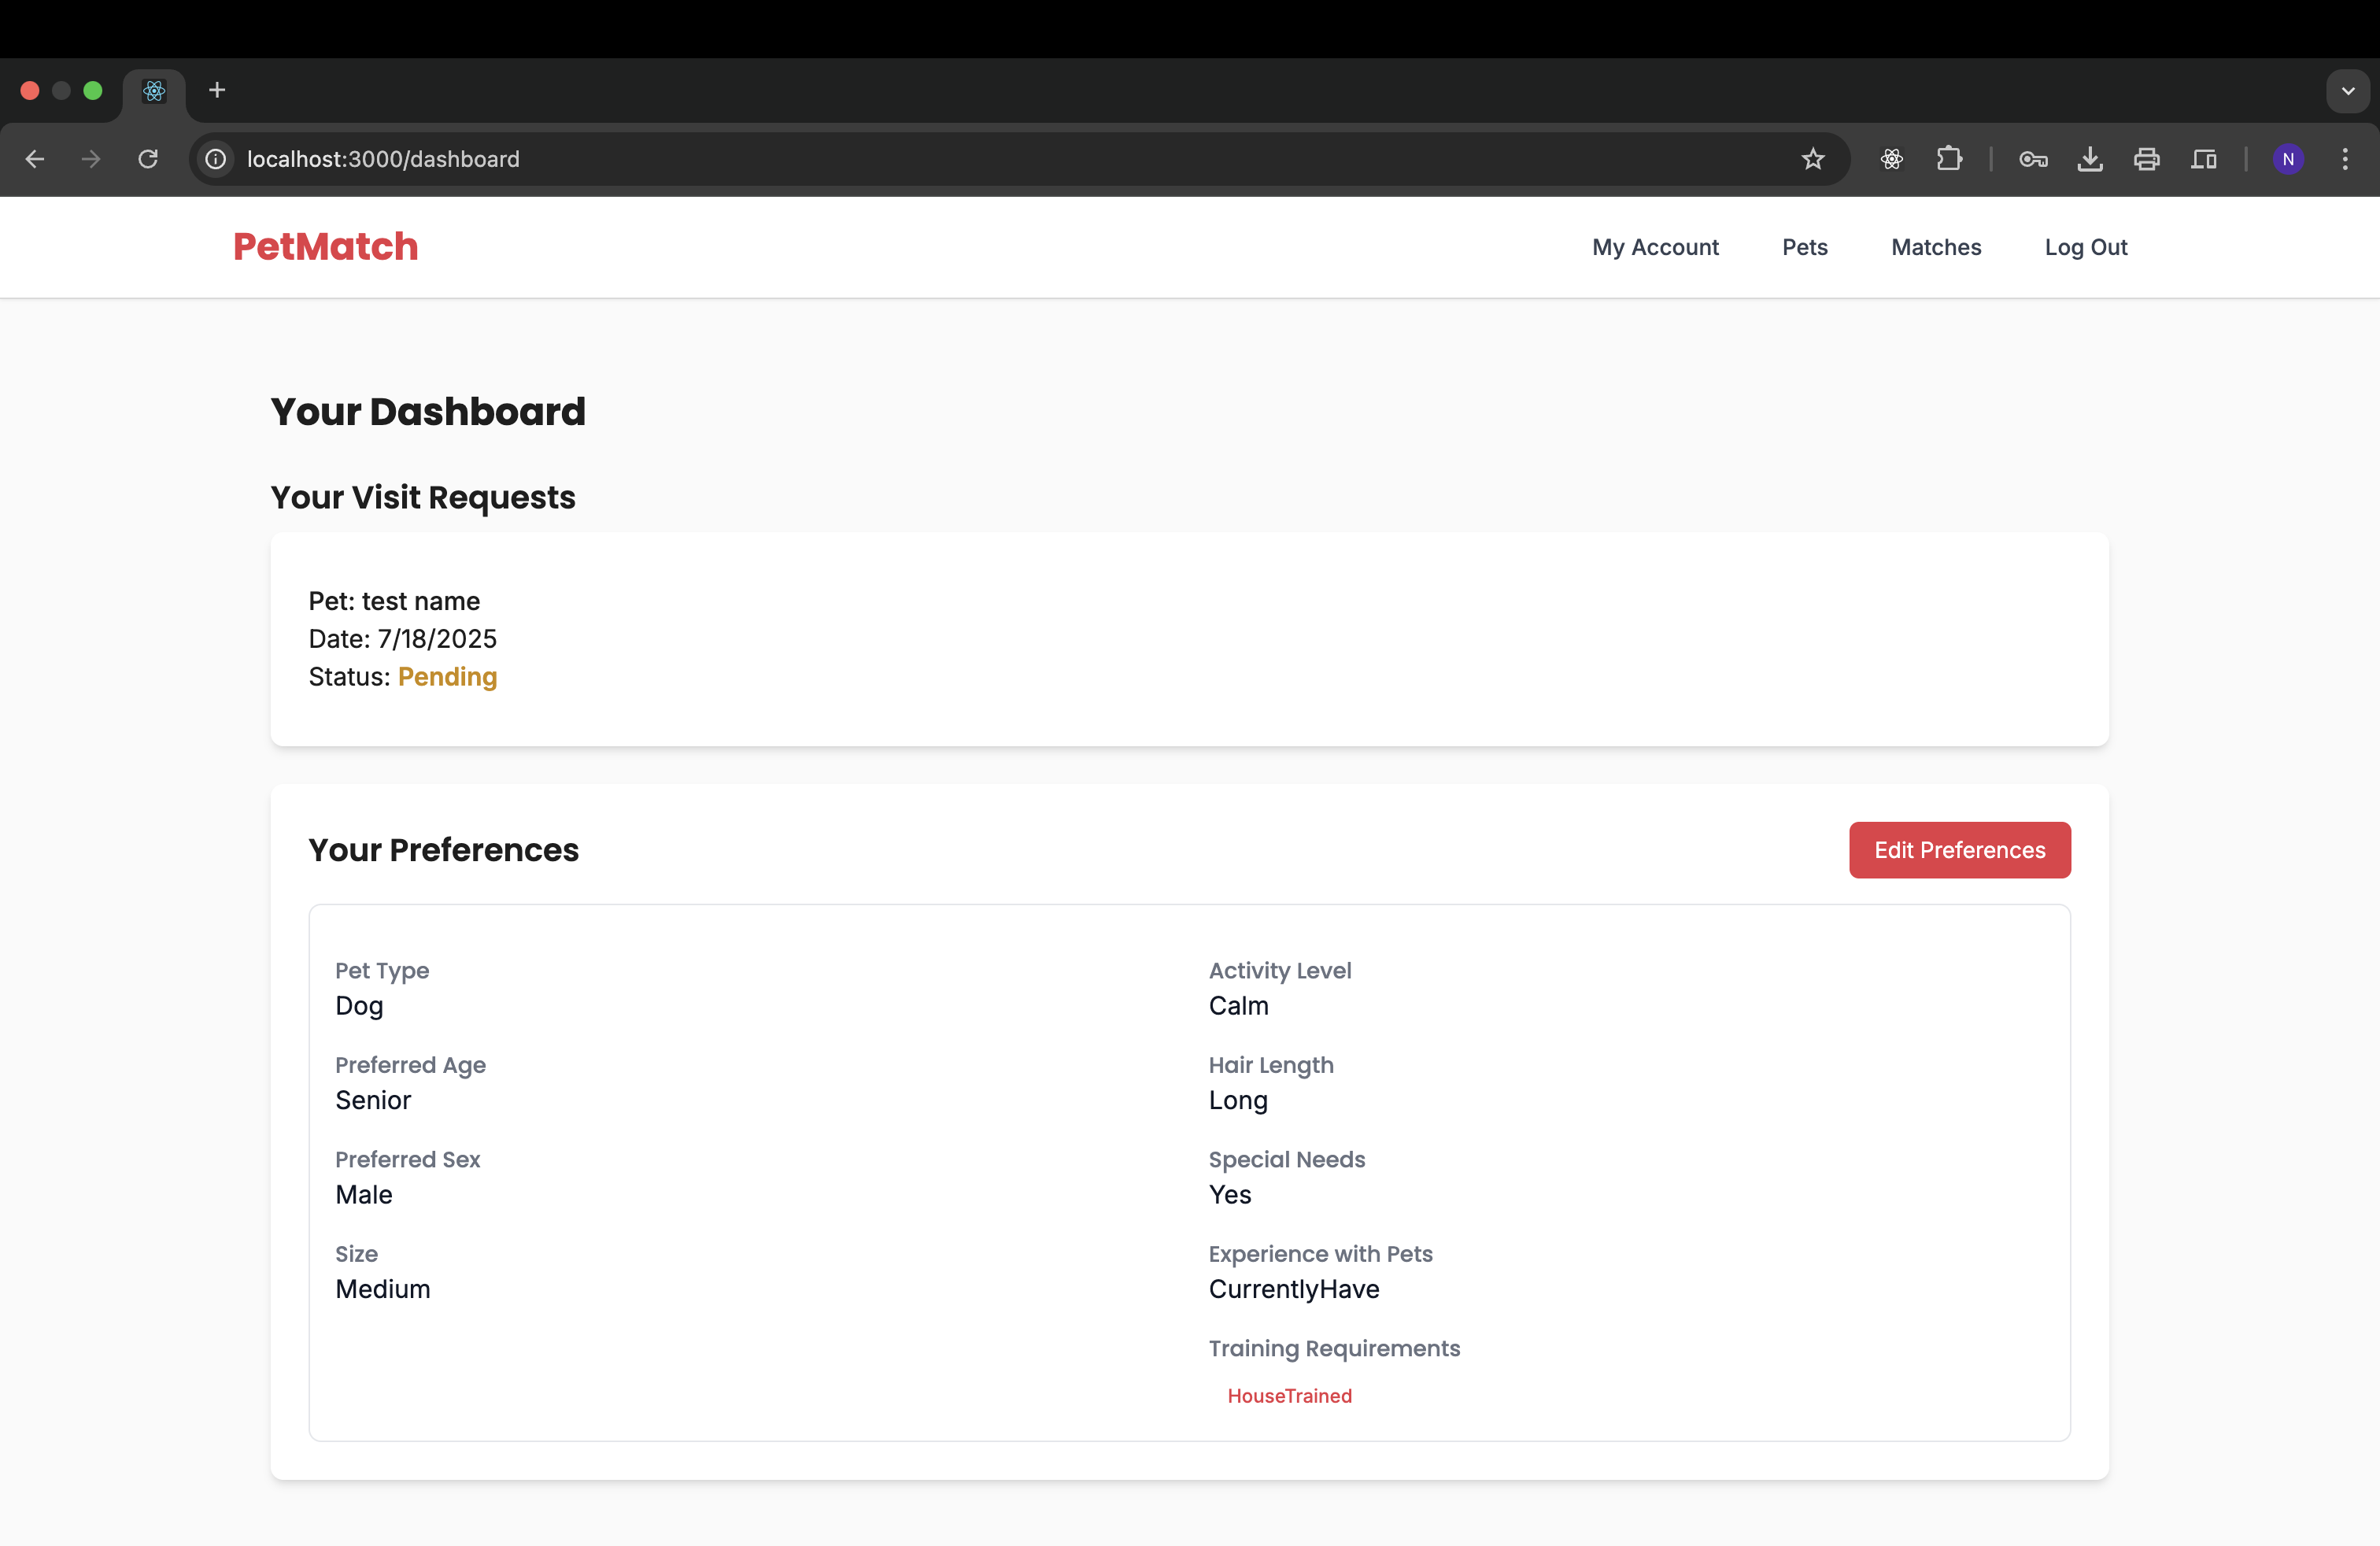Click the Activity Level value 'Calm'
The image size is (2380, 1546).
coord(1238,1006)
